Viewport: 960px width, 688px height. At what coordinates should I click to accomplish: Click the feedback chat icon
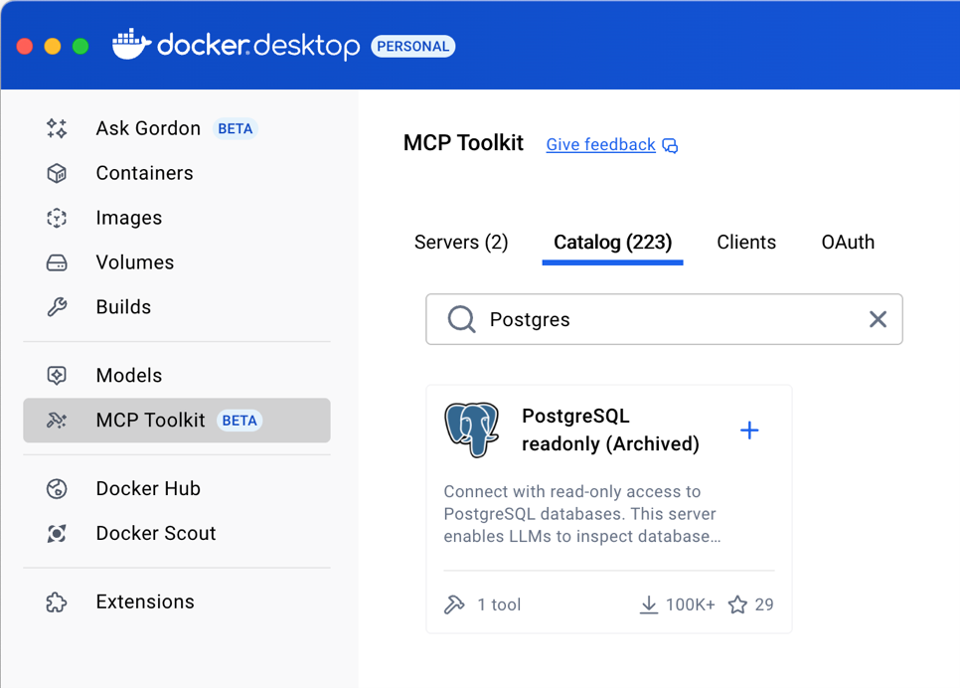[670, 146]
